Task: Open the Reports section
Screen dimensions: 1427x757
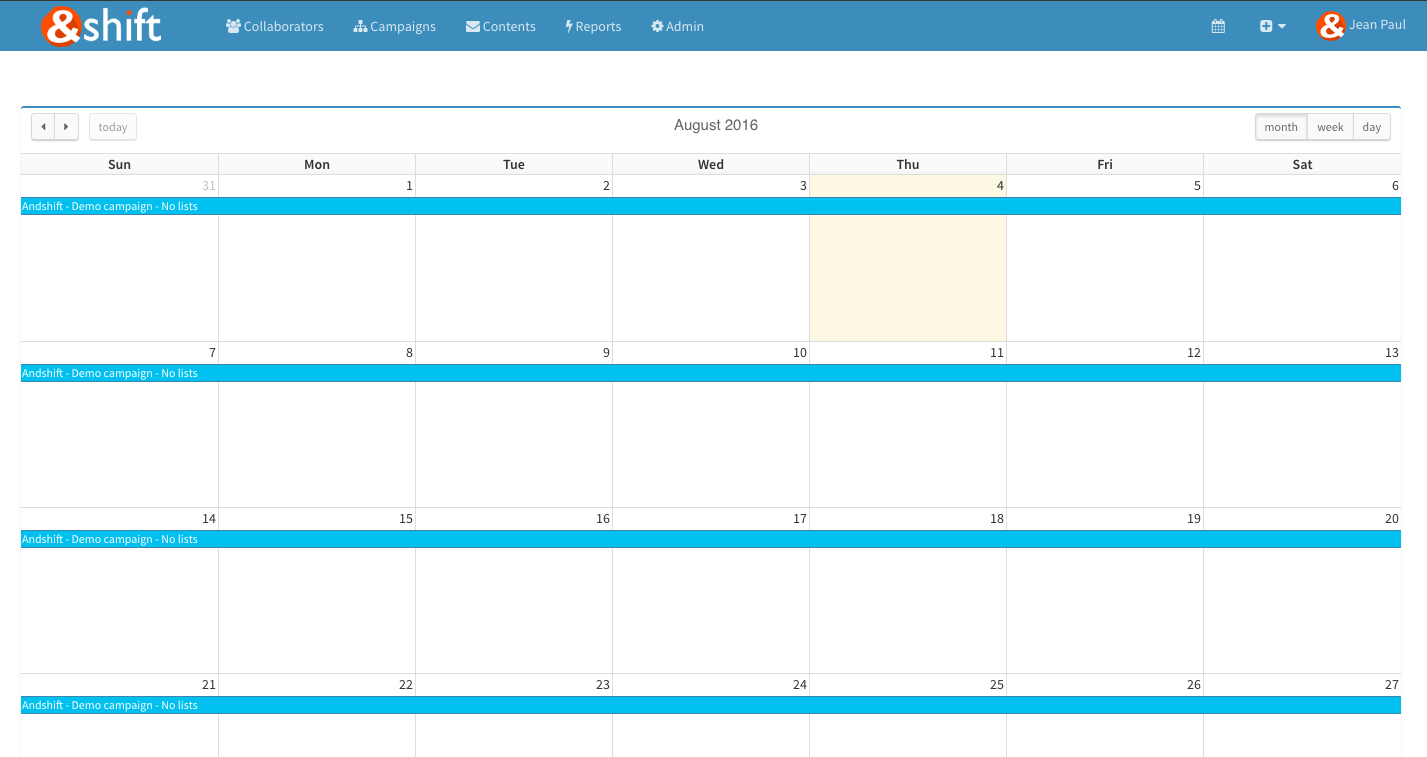Action: point(593,26)
